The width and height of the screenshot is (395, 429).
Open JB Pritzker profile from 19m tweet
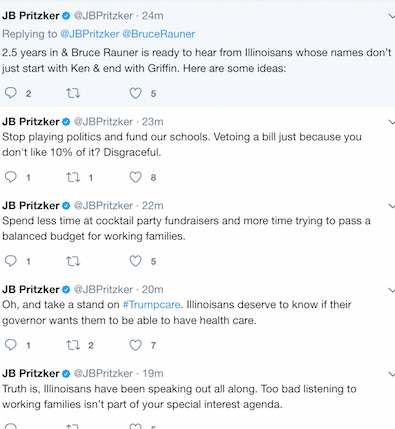pyautogui.click(x=31, y=373)
